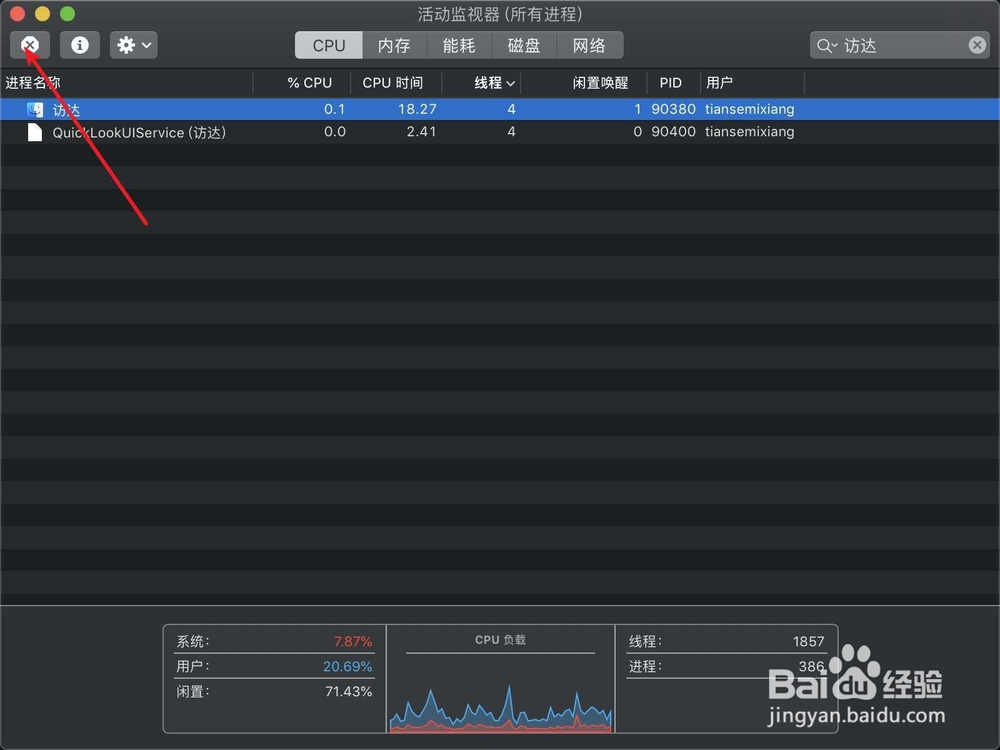Viewport: 1000px width, 750px height.
Task: Switch to the 内存 (Memory) tab
Action: click(x=394, y=44)
